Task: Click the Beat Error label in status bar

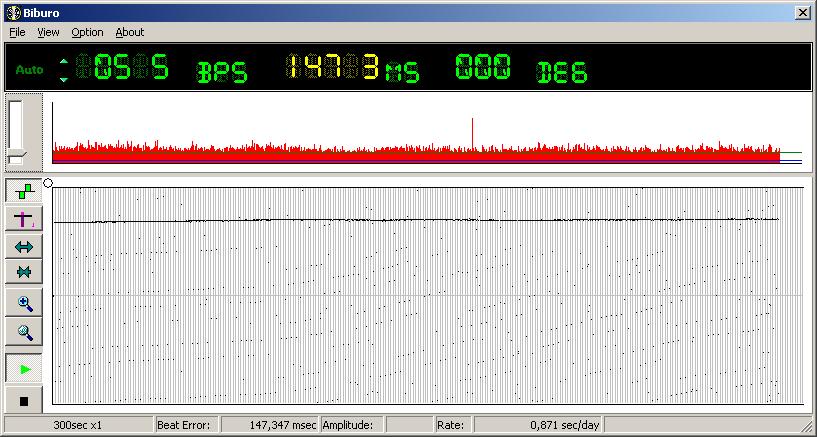Action: pos(183,425)
